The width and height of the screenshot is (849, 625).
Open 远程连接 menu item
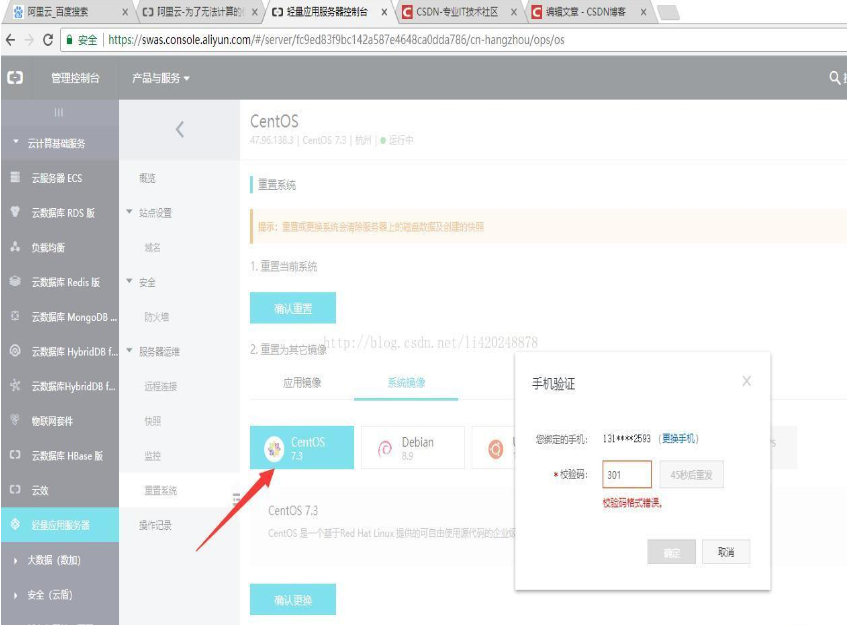pos(160,386)
